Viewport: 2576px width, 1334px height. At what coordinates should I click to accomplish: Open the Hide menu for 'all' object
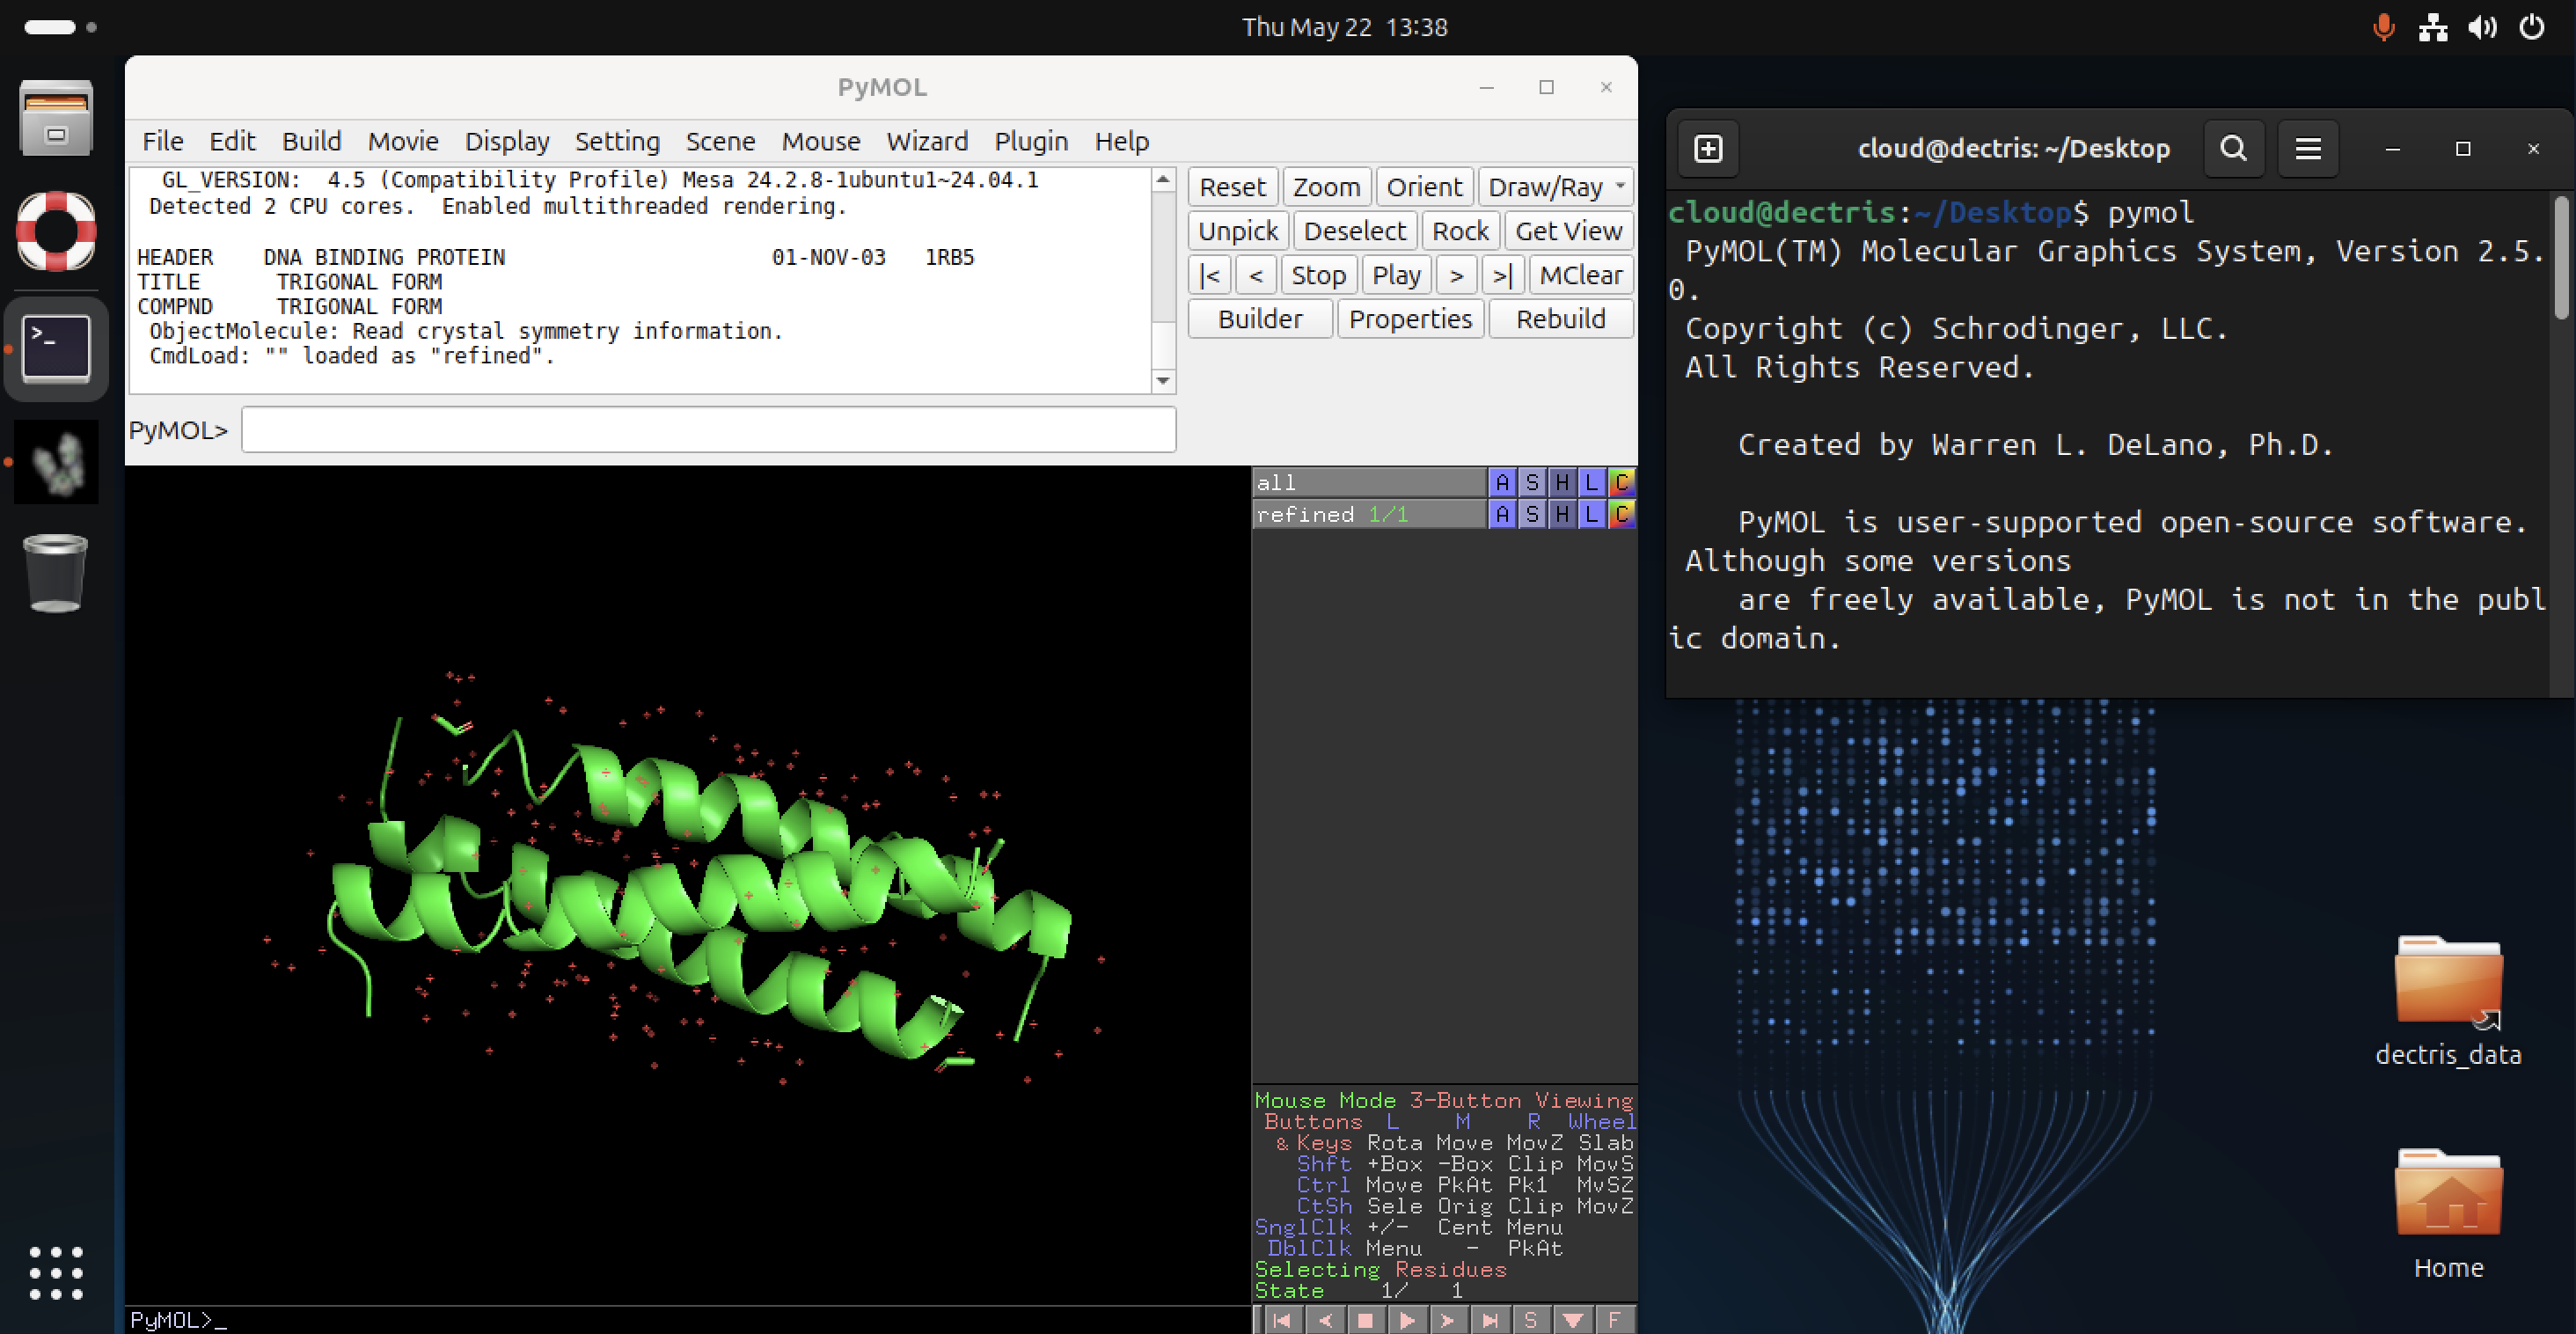click(1562, 482)
